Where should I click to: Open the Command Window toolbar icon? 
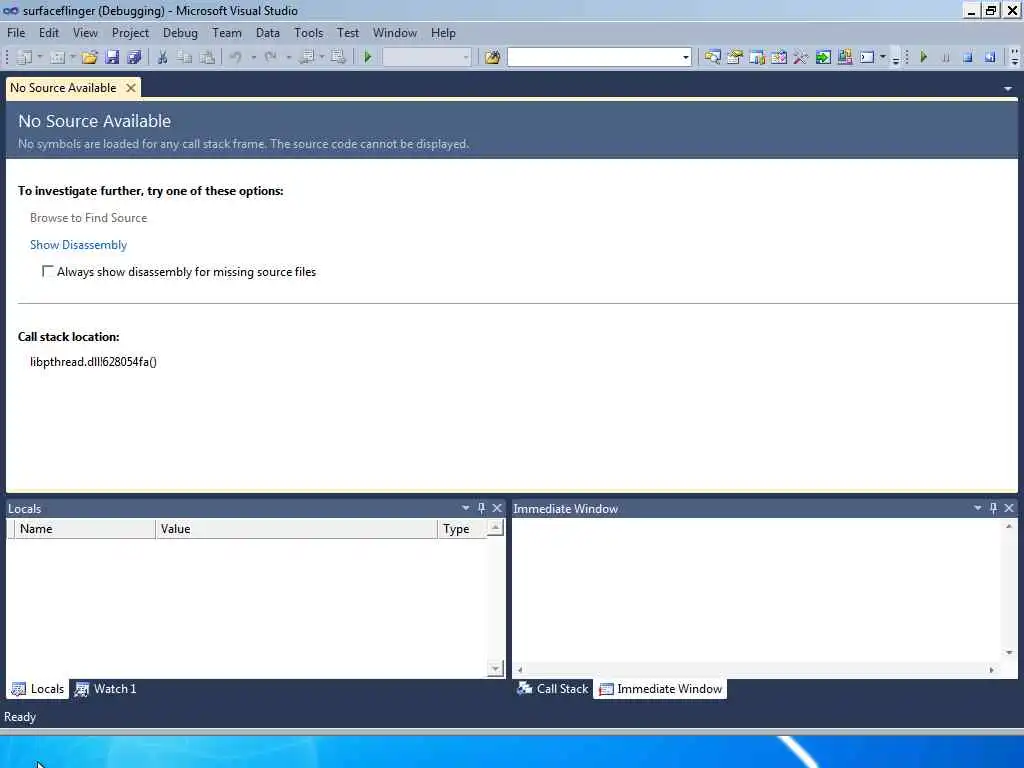pos(867,57)
